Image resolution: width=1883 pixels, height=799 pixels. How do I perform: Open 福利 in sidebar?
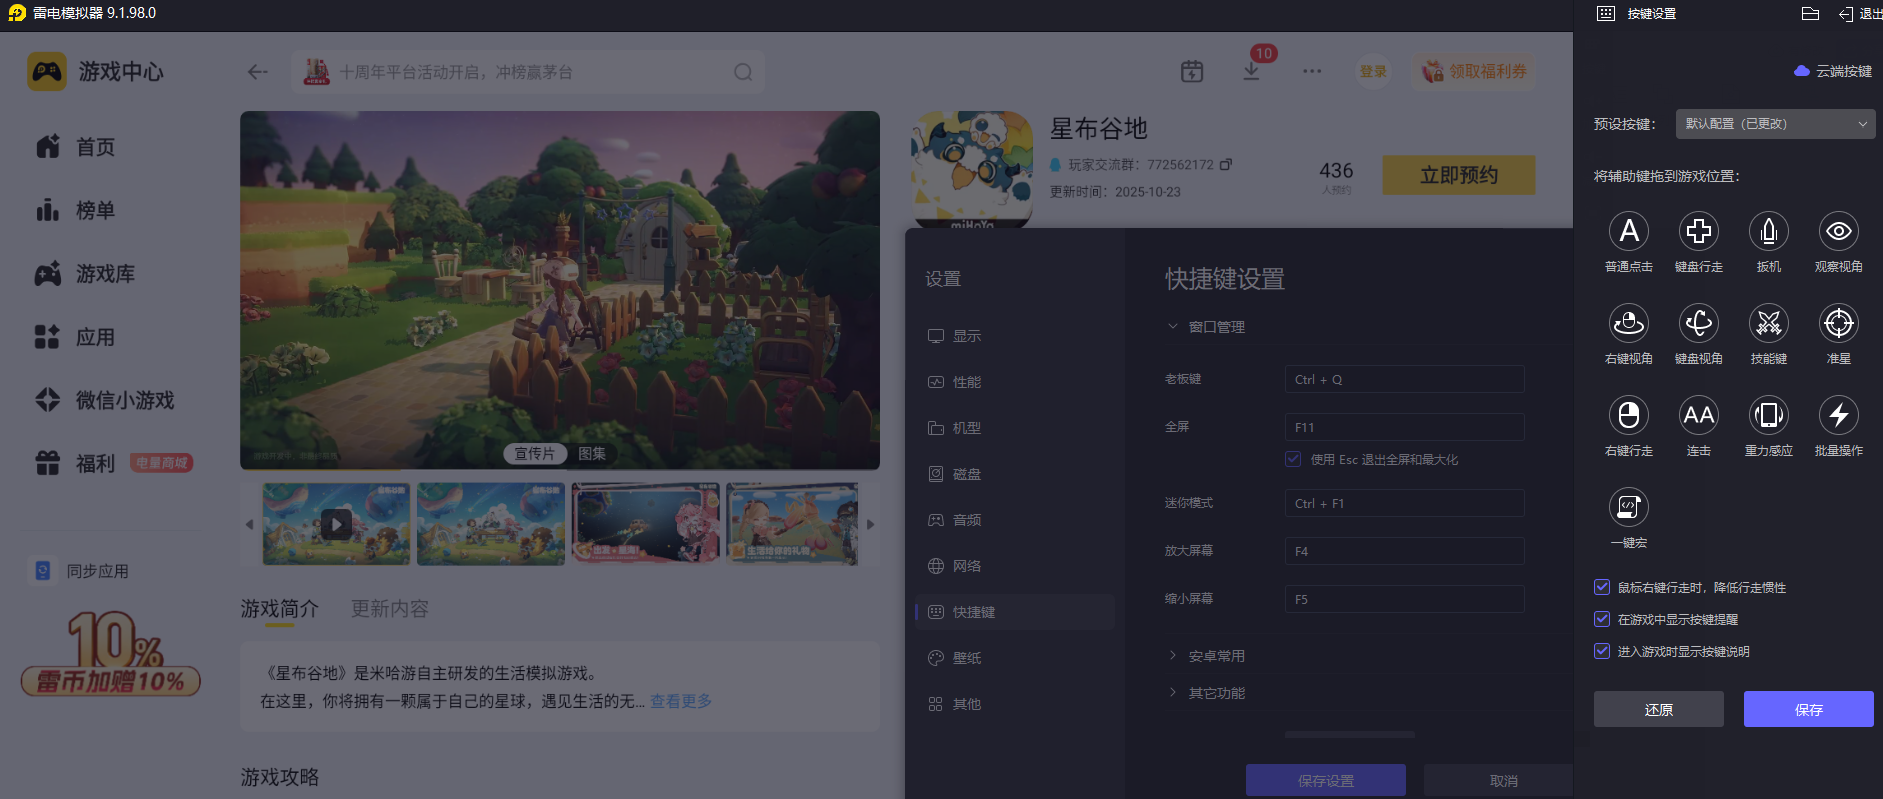[x=75, y=463]
